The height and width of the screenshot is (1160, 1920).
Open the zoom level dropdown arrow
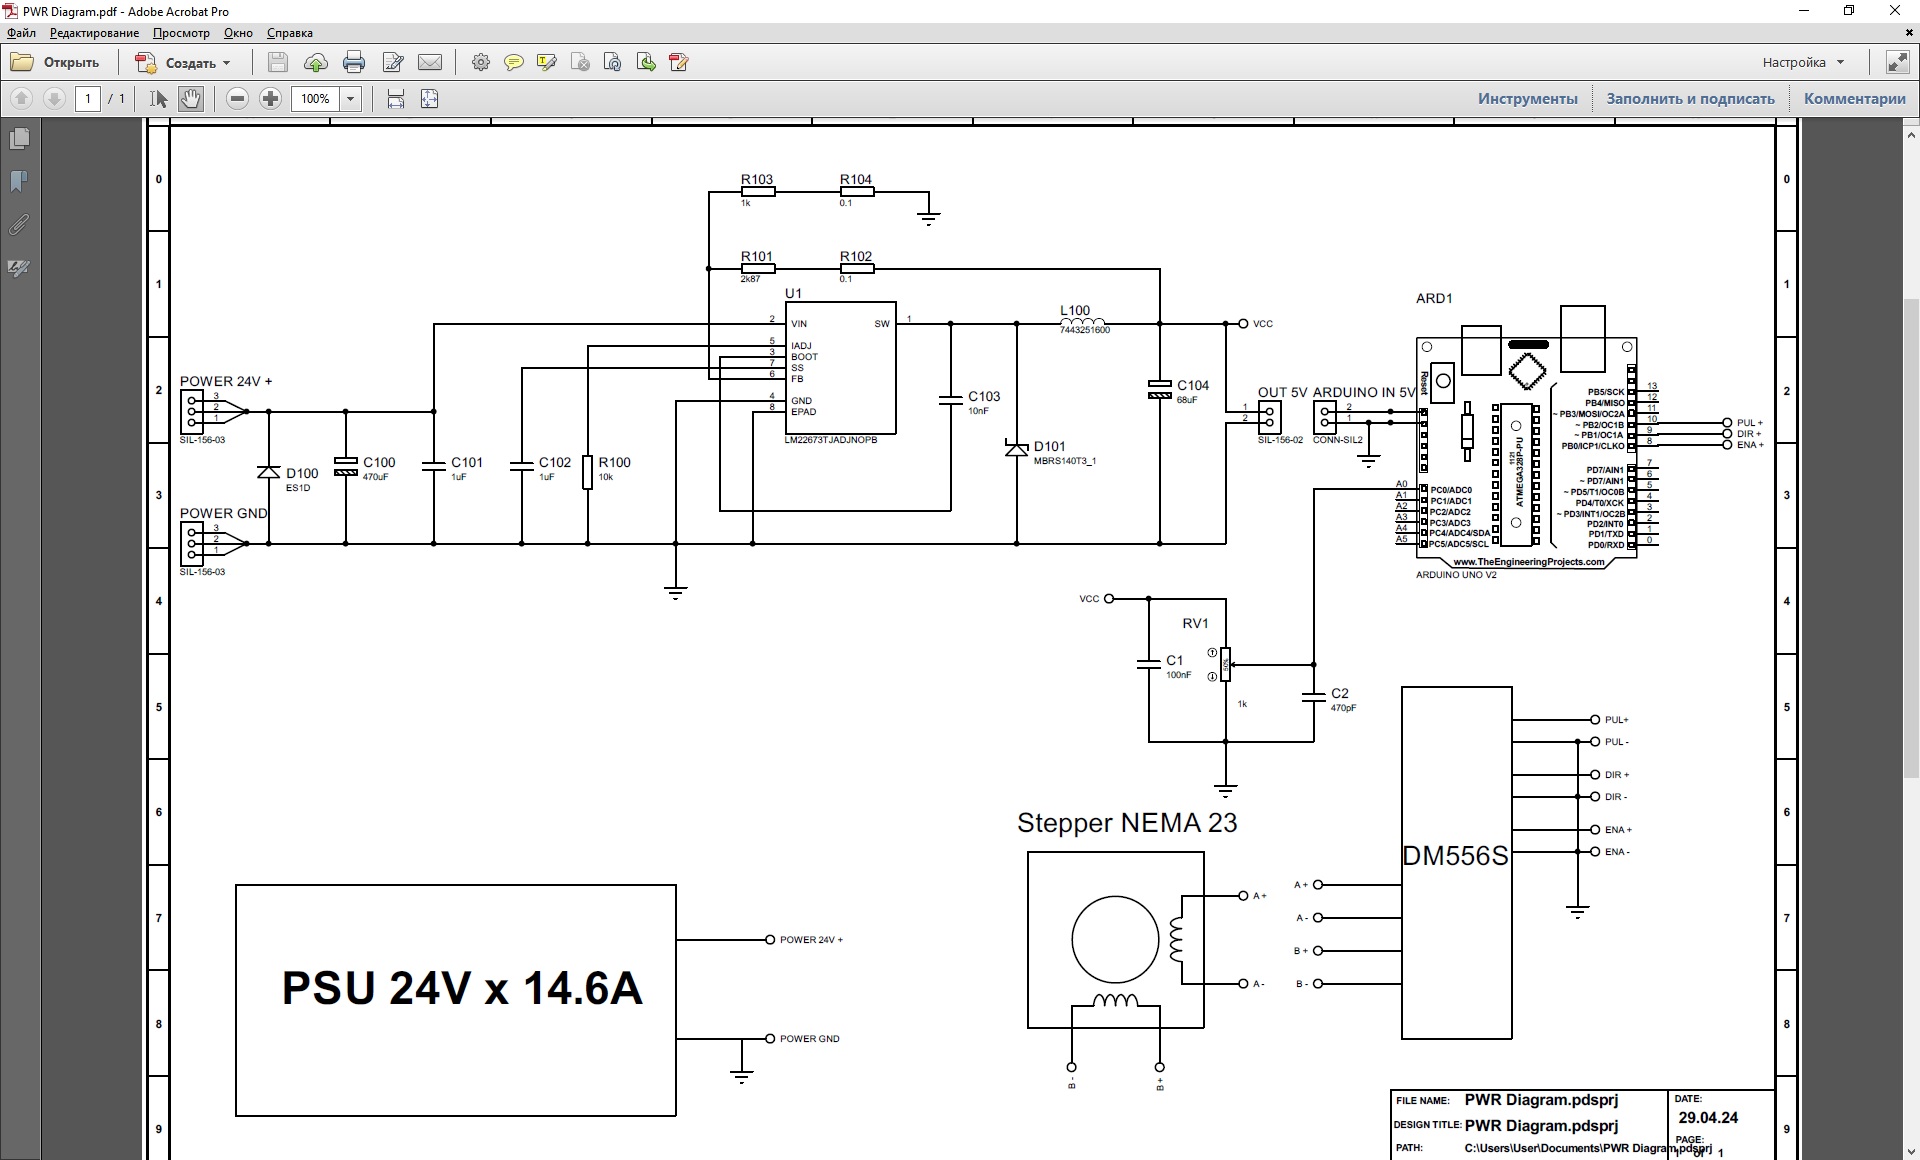point(350,98)
